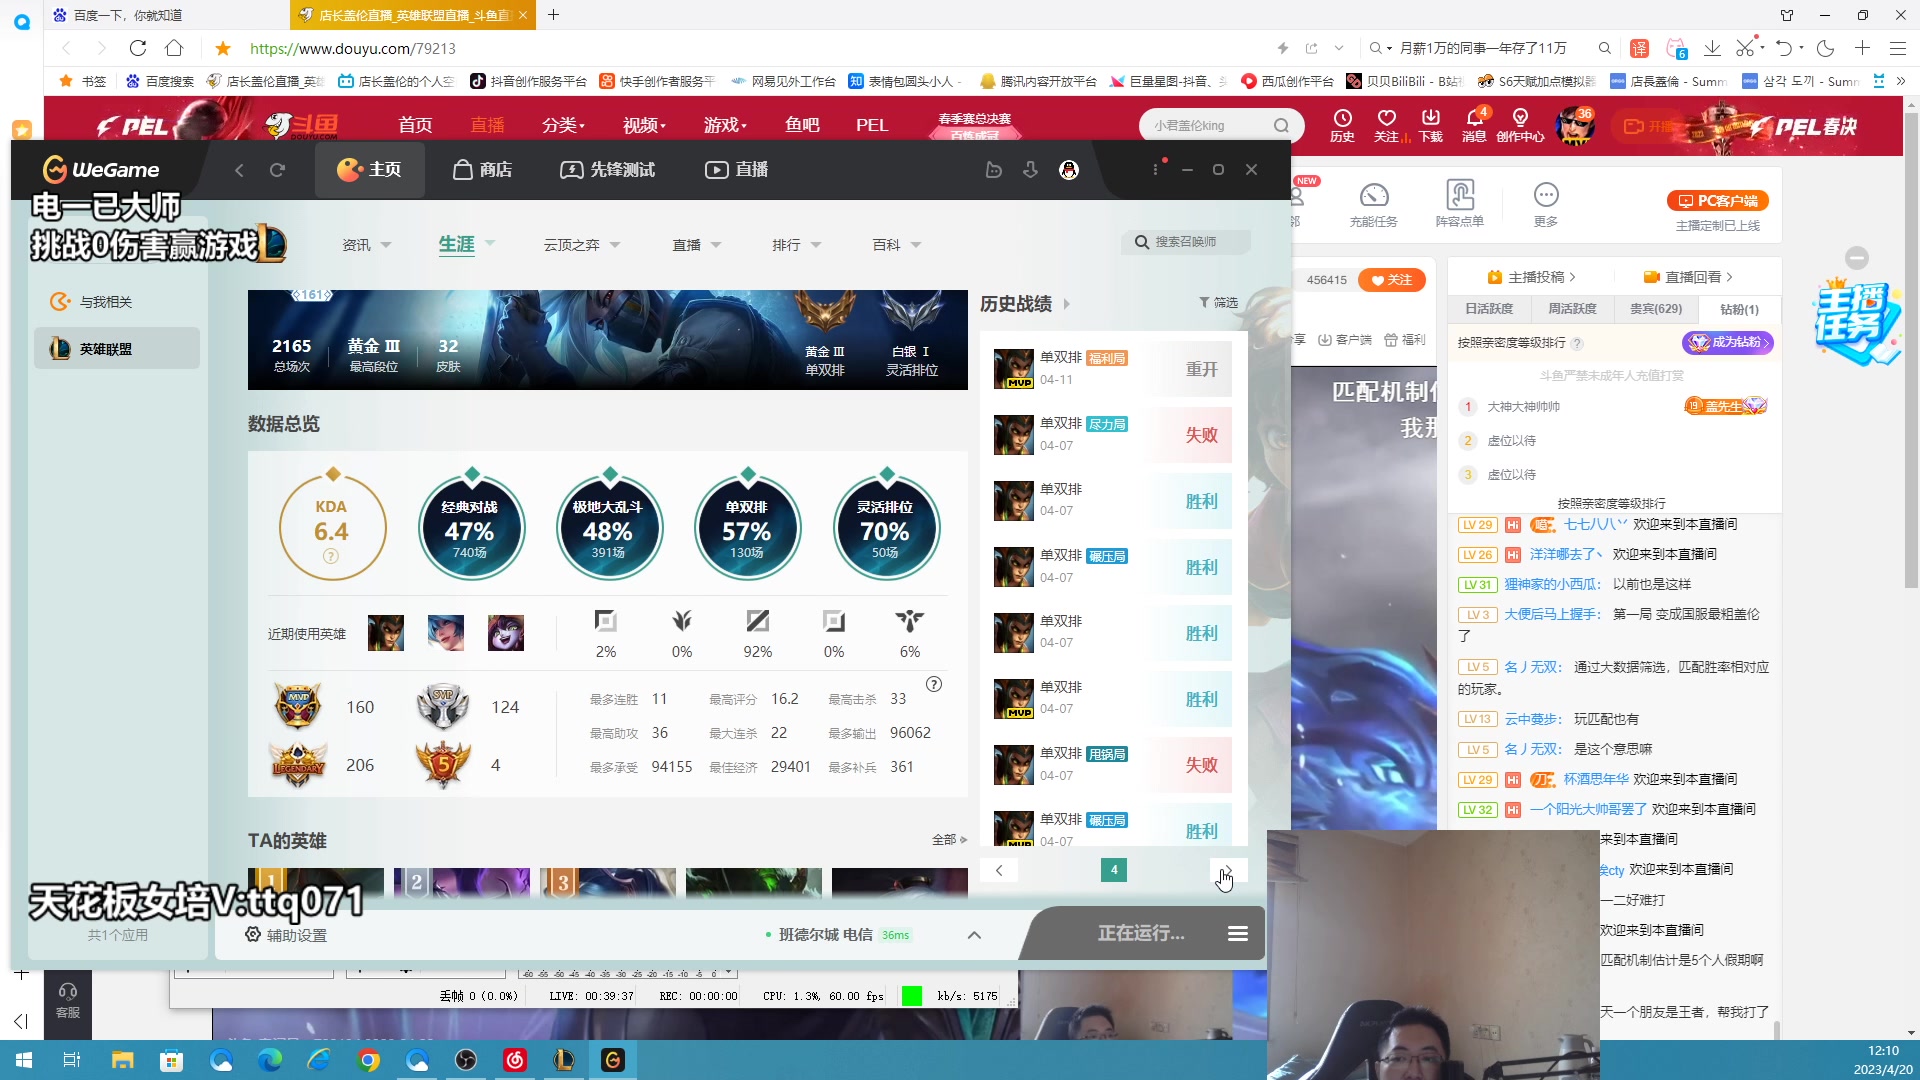Click the user avatar icon in WeGame header
The image size is (1920, 1080).
click(1069, 170)
